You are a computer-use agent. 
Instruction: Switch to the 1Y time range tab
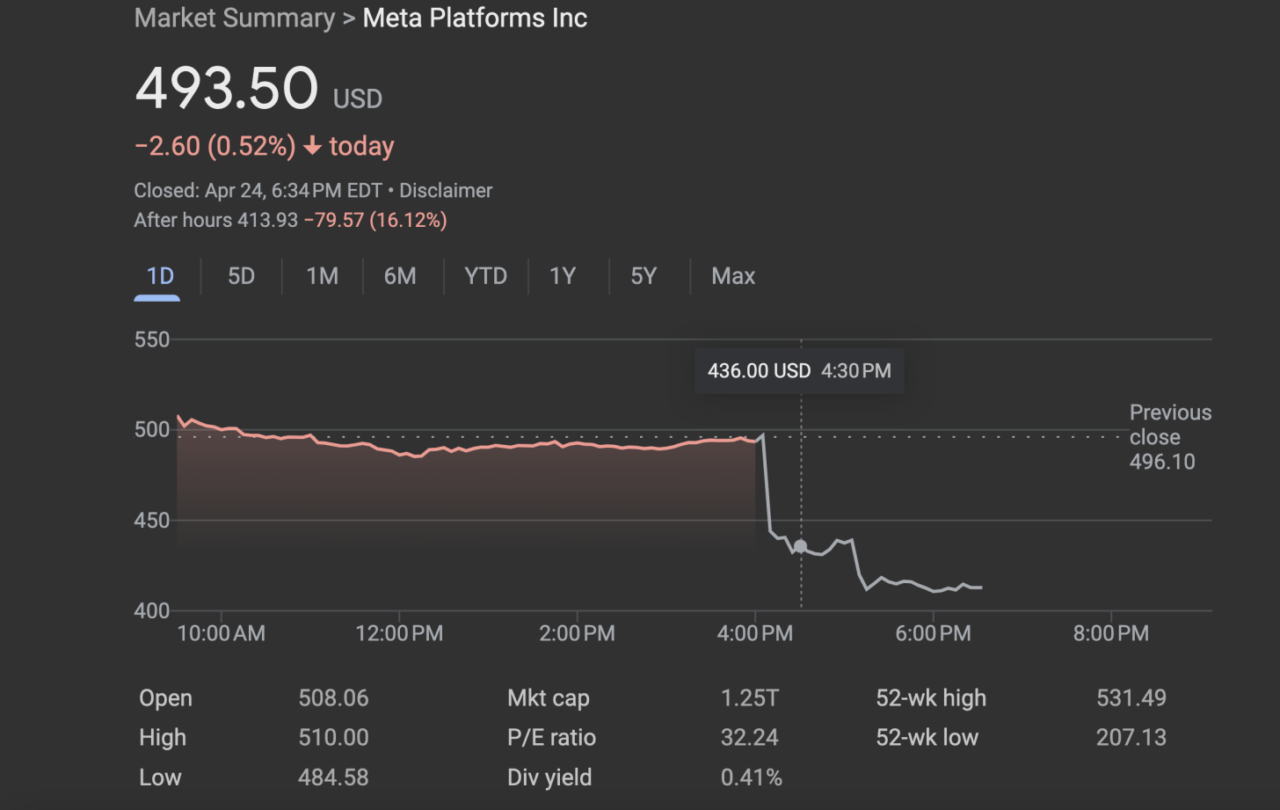pos(563,276)
